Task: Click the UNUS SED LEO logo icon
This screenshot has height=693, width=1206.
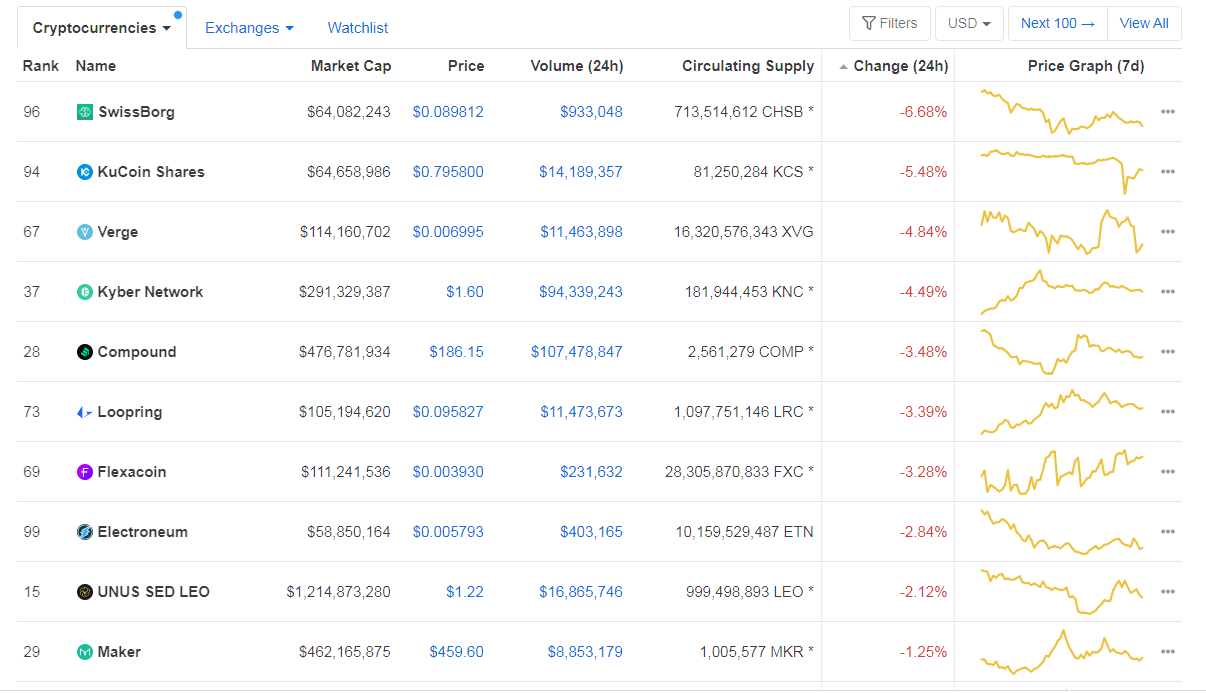Action: point(85,592)
